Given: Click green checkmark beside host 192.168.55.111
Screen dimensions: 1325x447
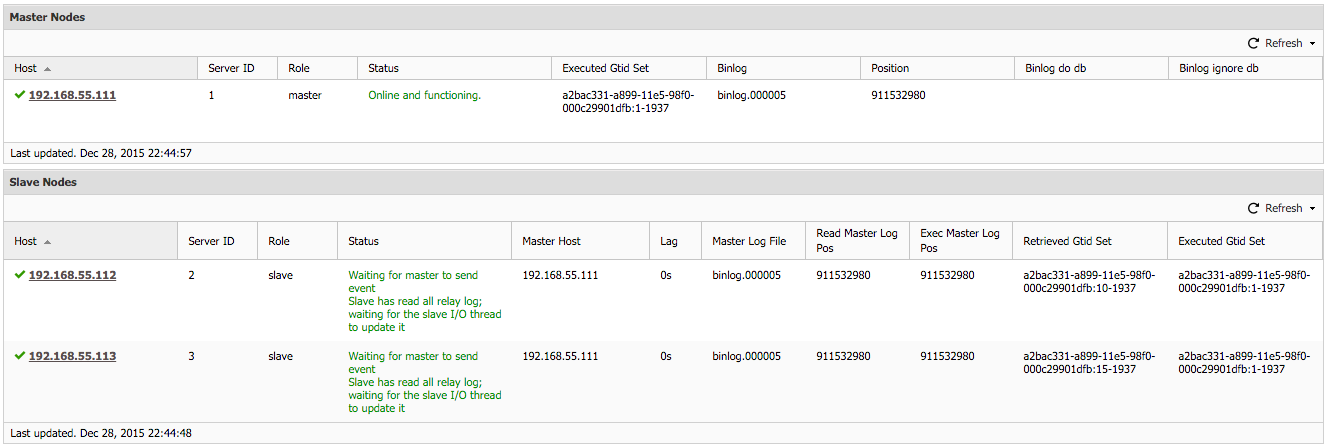Looking at the screenshot, I should pos(20,95).
